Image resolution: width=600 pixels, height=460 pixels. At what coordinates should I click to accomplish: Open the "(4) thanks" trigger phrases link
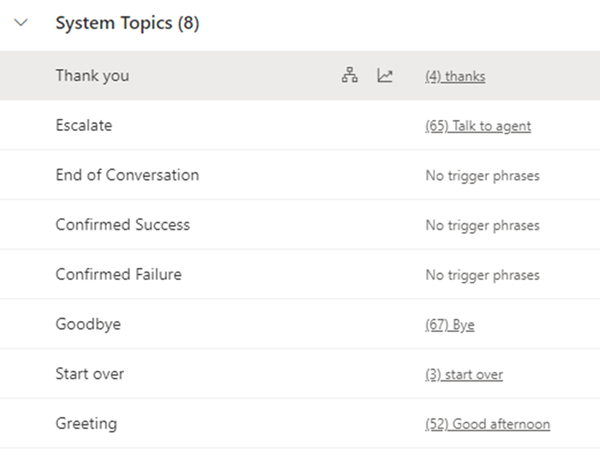tap(455, 76)
